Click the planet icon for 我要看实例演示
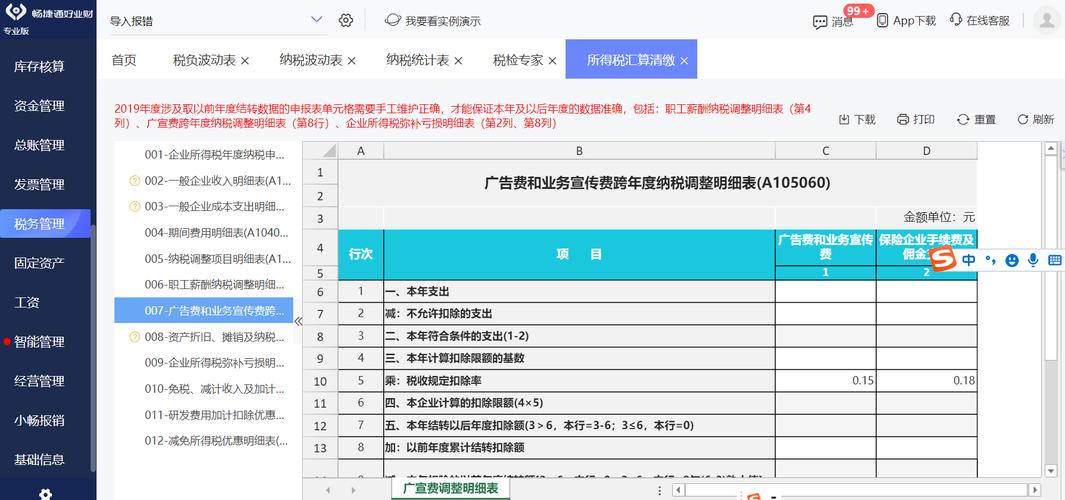Image resolution: width=1065 pixels, height=500 pixels. click(x=392, y=20)
